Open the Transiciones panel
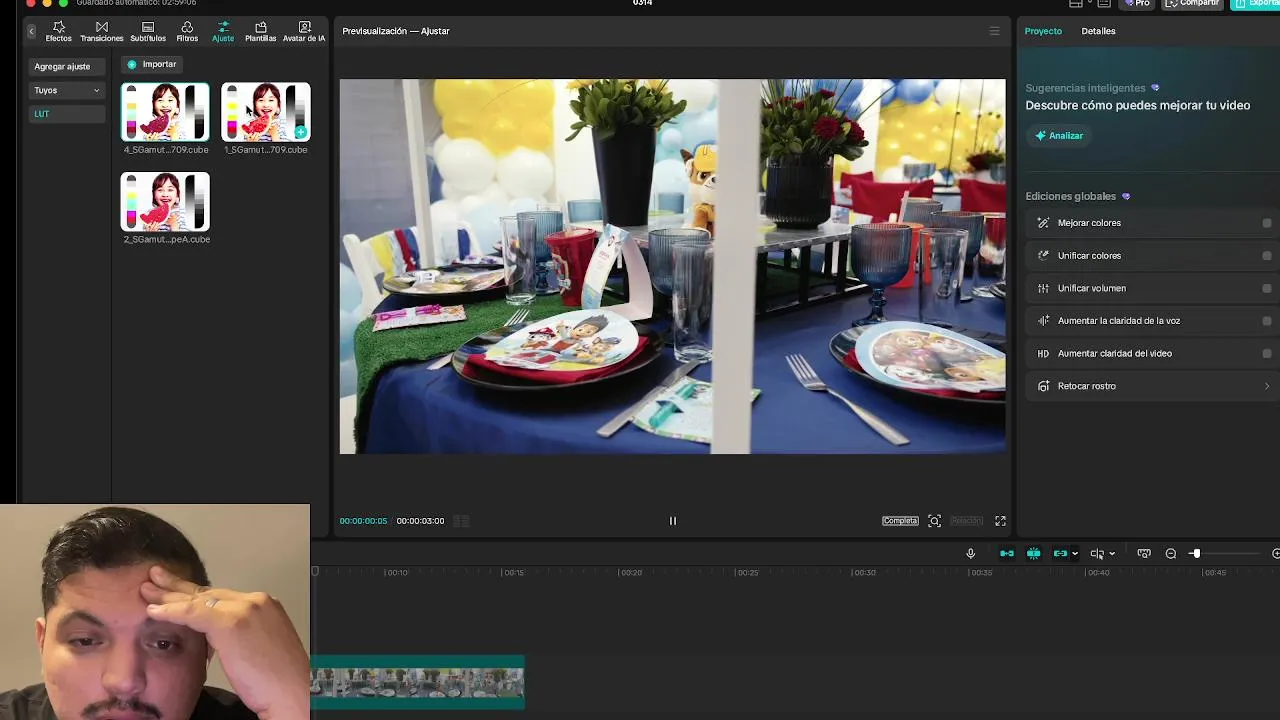Image resolution: width=1280 pixels, height=720 pixels. point(101,31)
